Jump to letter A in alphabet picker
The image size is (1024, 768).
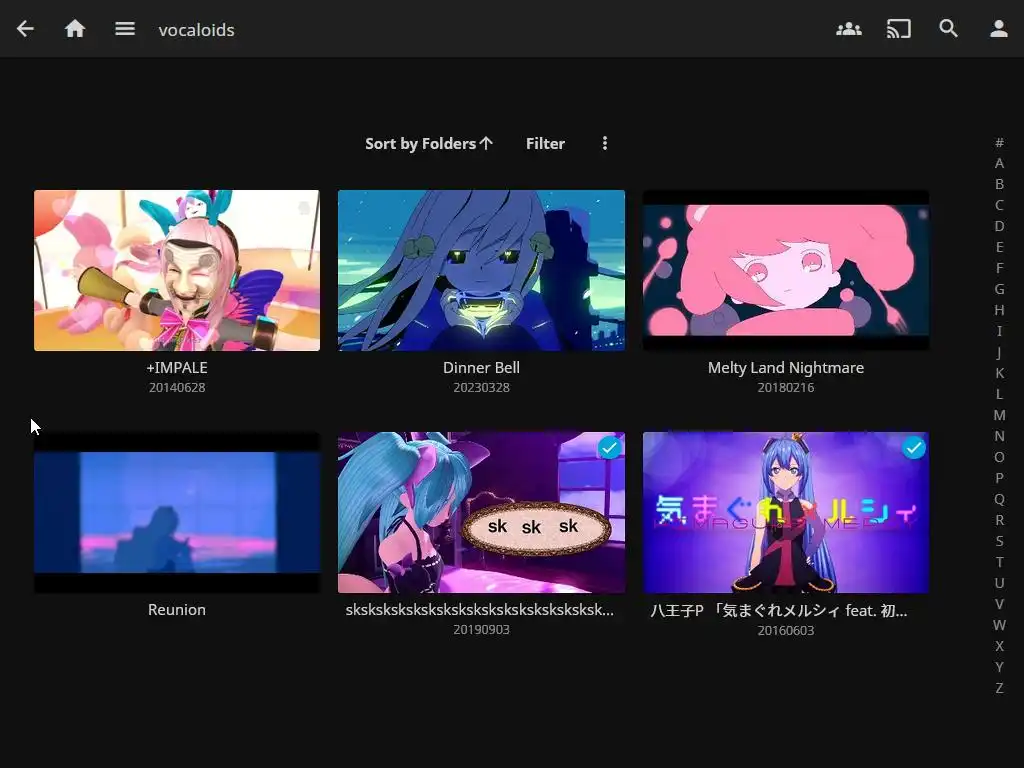tap(999, 163)
